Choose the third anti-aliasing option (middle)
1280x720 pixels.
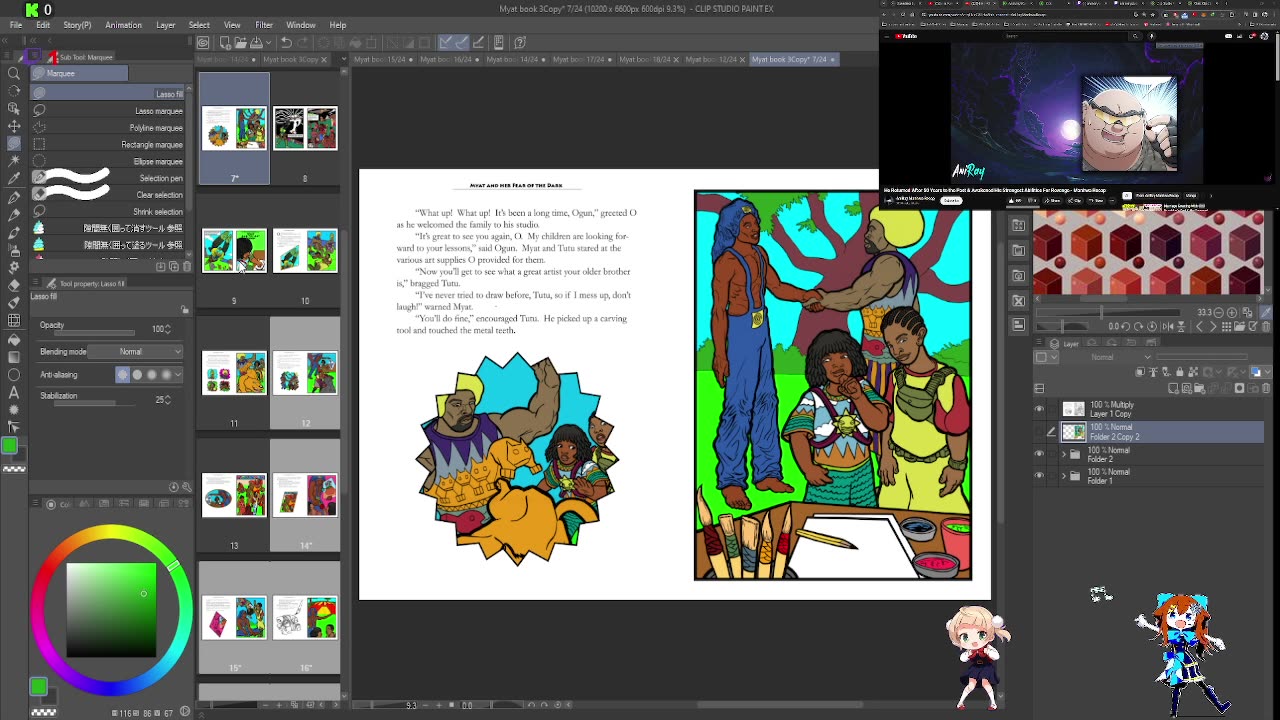(x=152, y=374)
